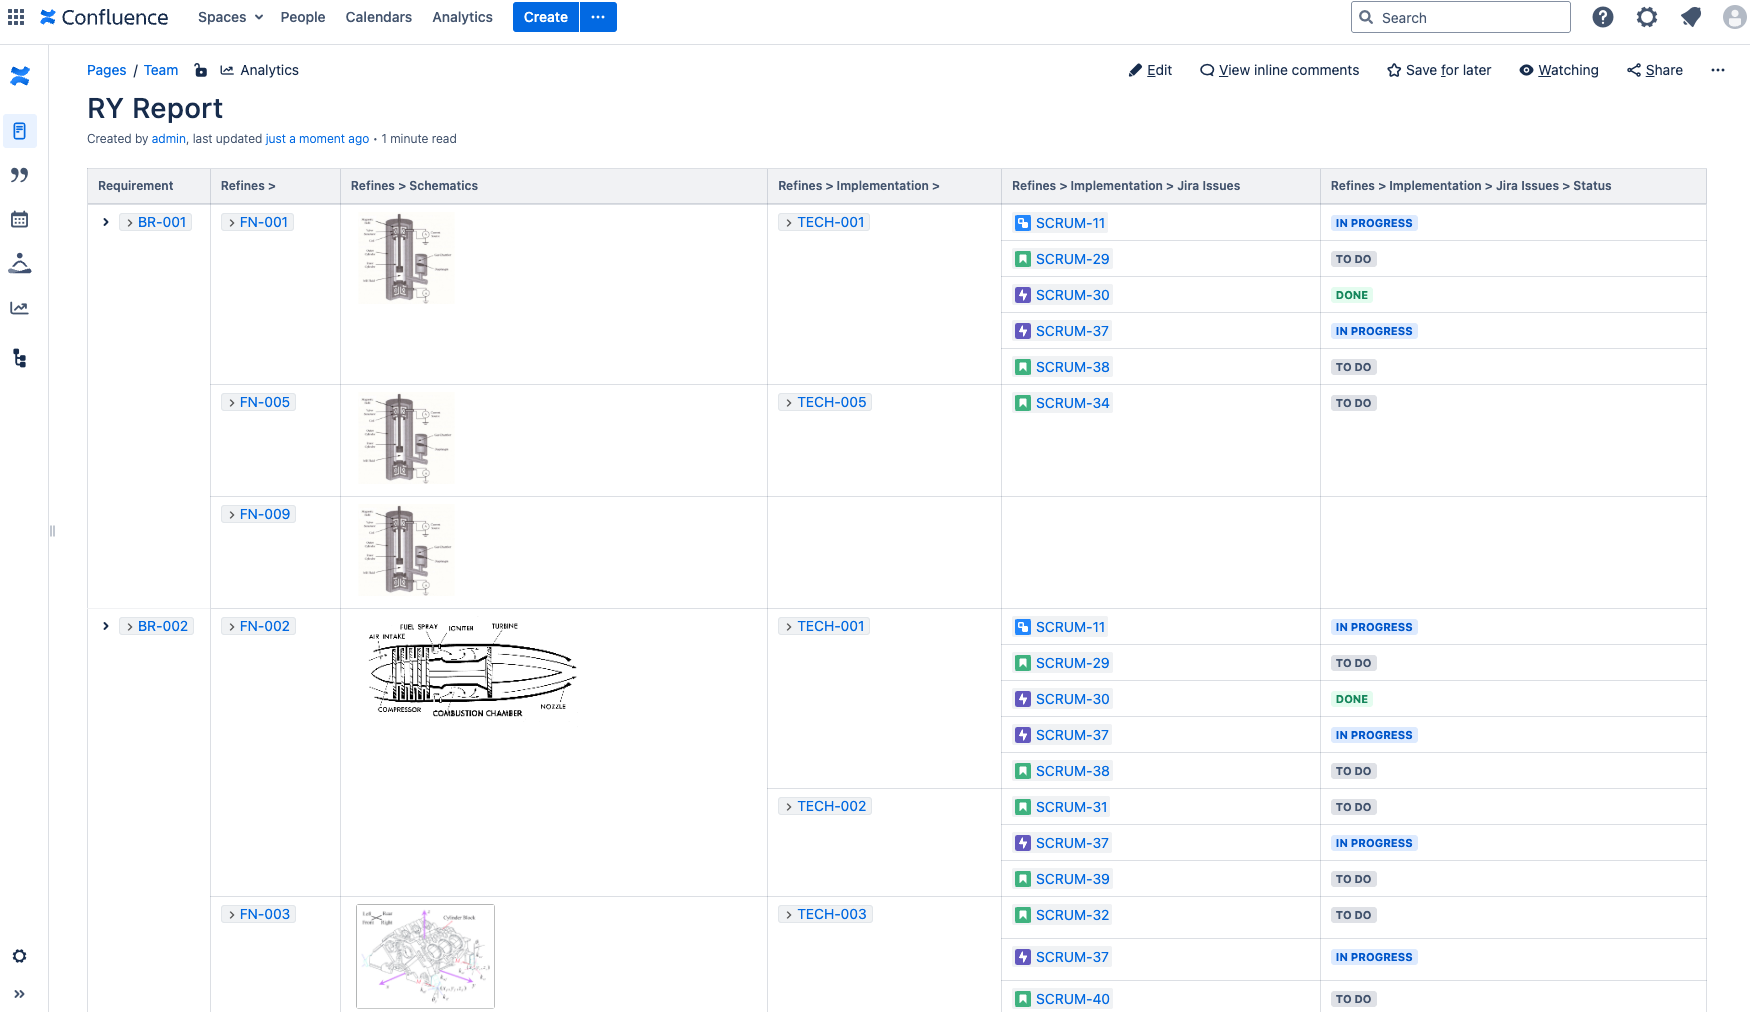1750x1012 pixels.
Task: Open the Calendars icon in left sidebar
Action: [x=20, y=219]
